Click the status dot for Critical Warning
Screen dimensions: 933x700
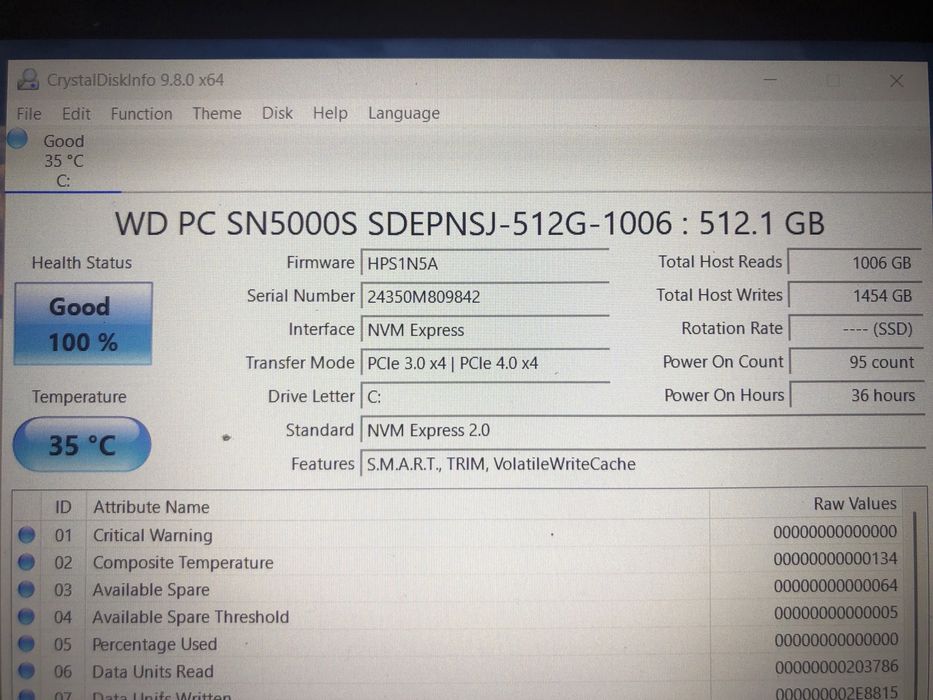(26, 535)
